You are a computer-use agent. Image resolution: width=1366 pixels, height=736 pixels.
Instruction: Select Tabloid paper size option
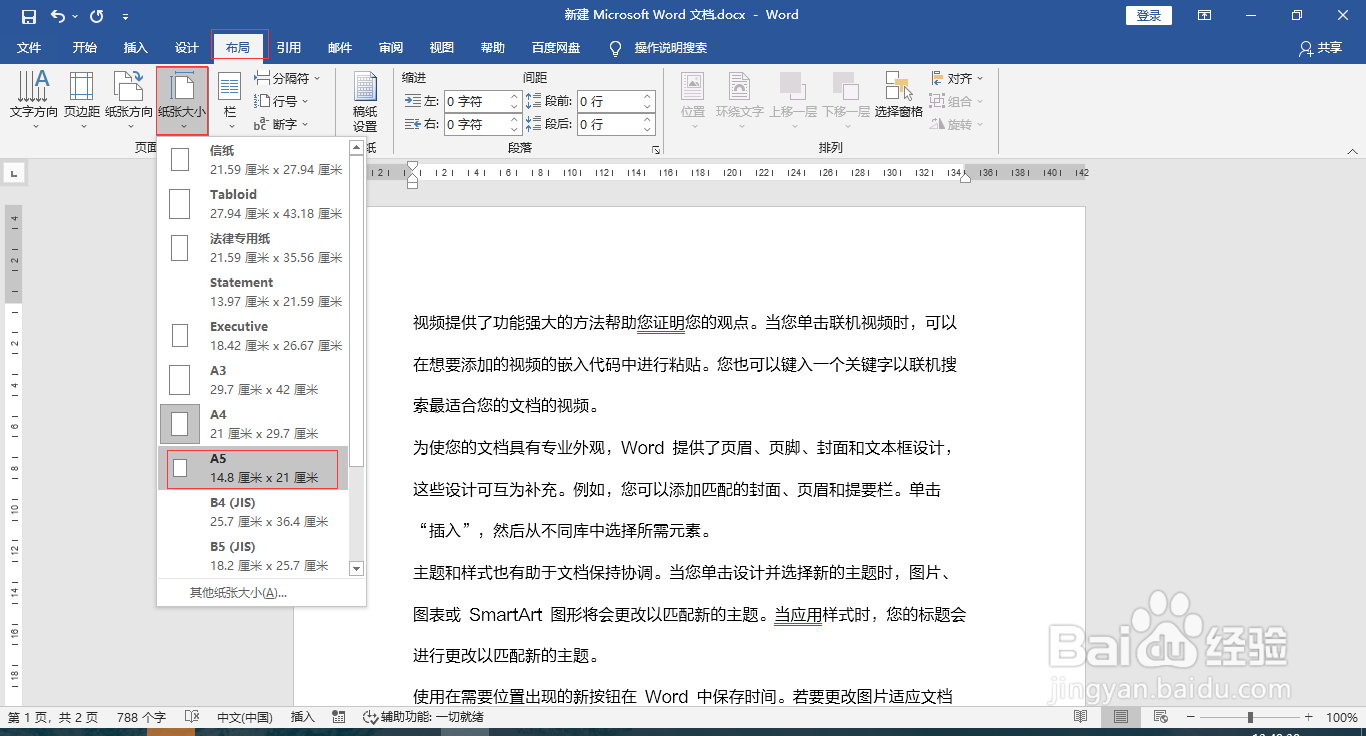tap(254, 204)
